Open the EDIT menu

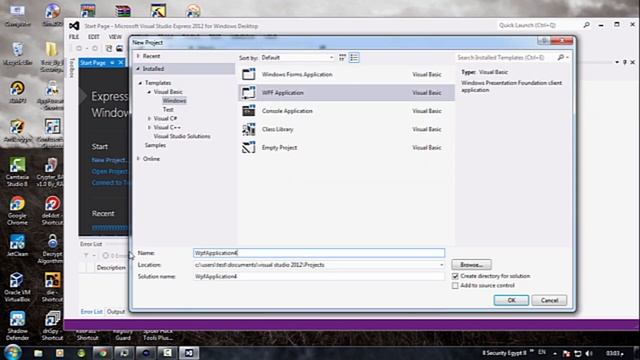pos(94,37)
